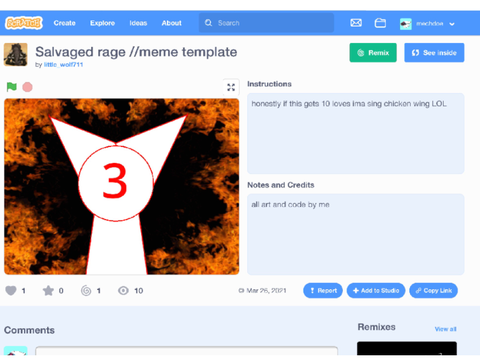Click the Copy Link button
The height and width of the screenshot is (360, 480).
pyautogui.click(x=433, y=291)
